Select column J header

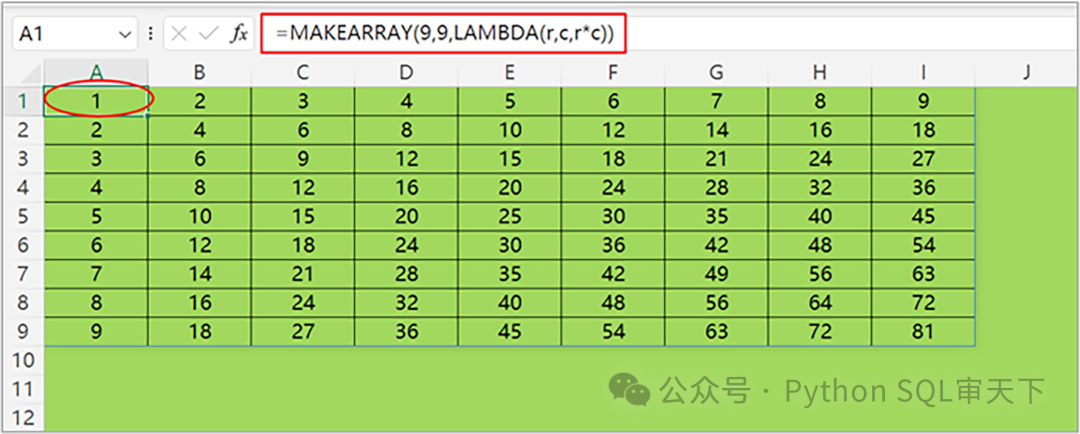pos(1026,71)
